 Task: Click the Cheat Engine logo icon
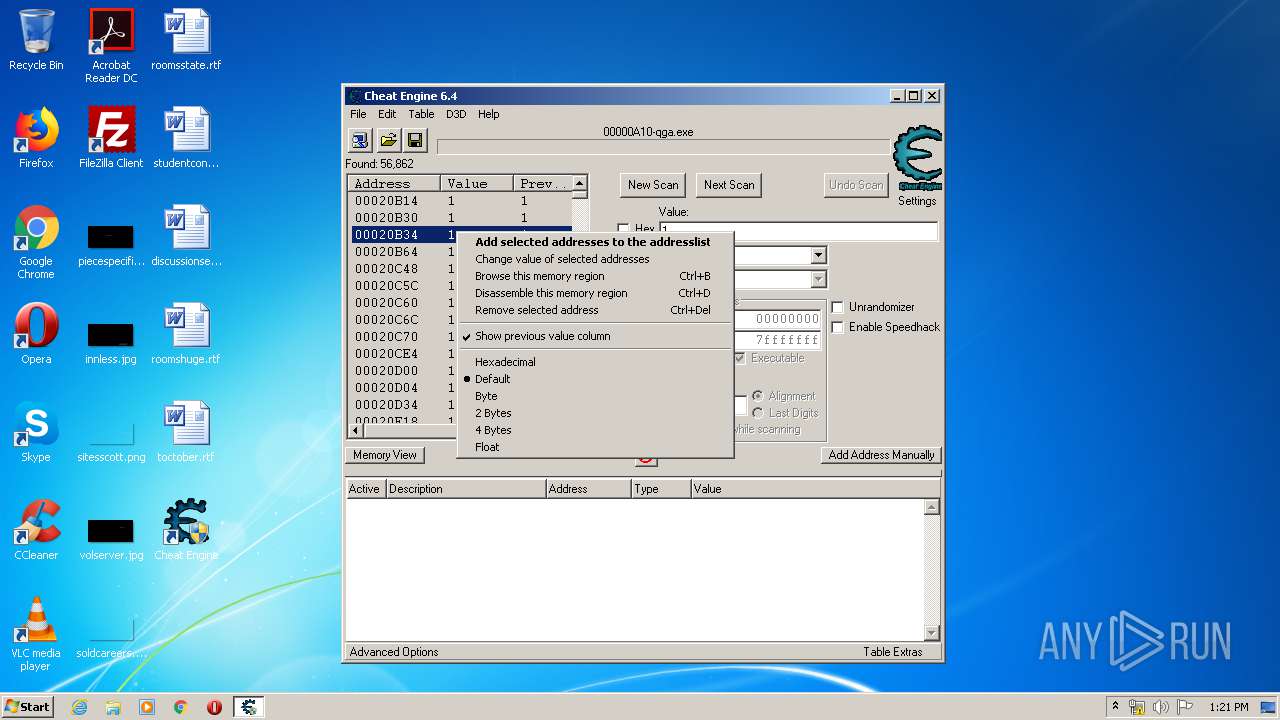(x=917, y=158)
